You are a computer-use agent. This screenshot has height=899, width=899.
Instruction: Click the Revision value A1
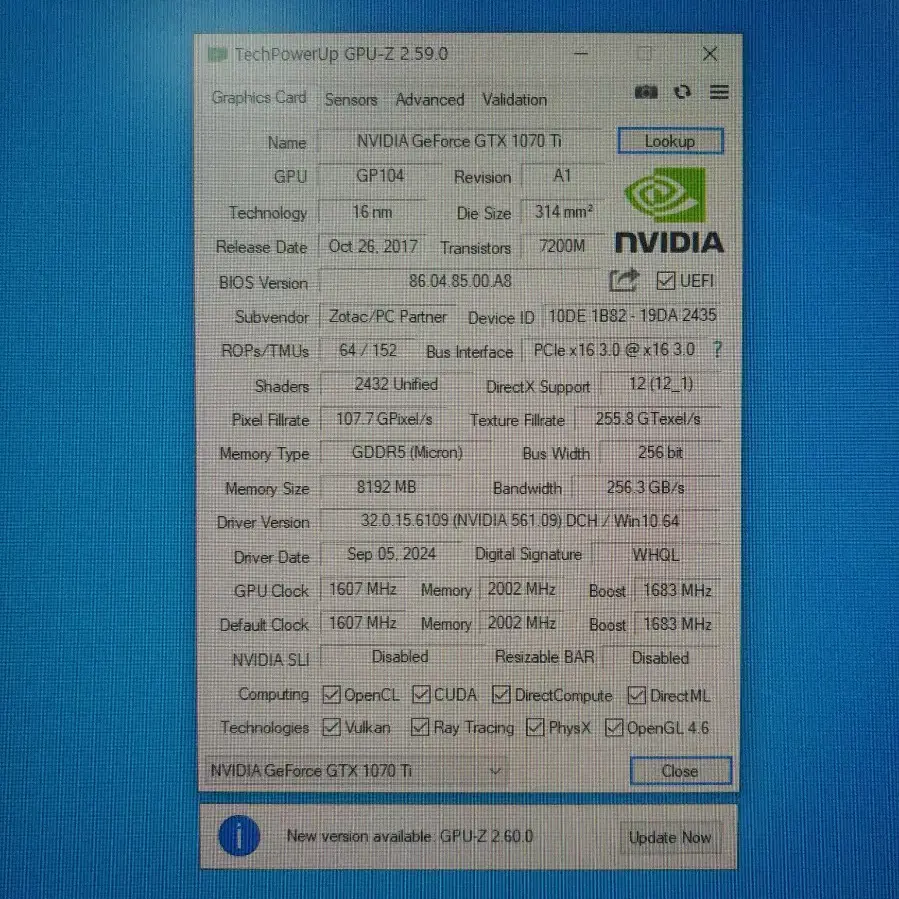[x=562, y=175]
